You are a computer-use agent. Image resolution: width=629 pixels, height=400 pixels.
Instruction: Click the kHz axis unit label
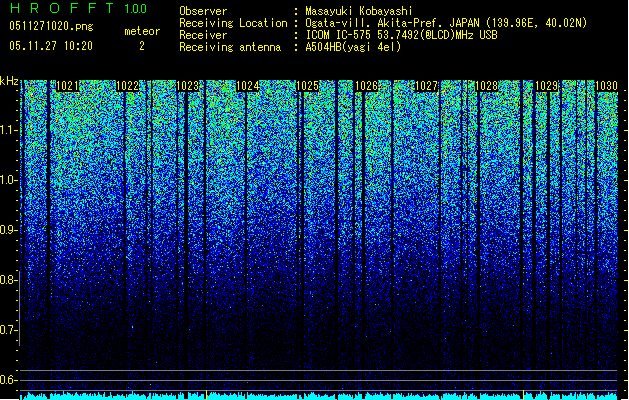coord(9,81)
